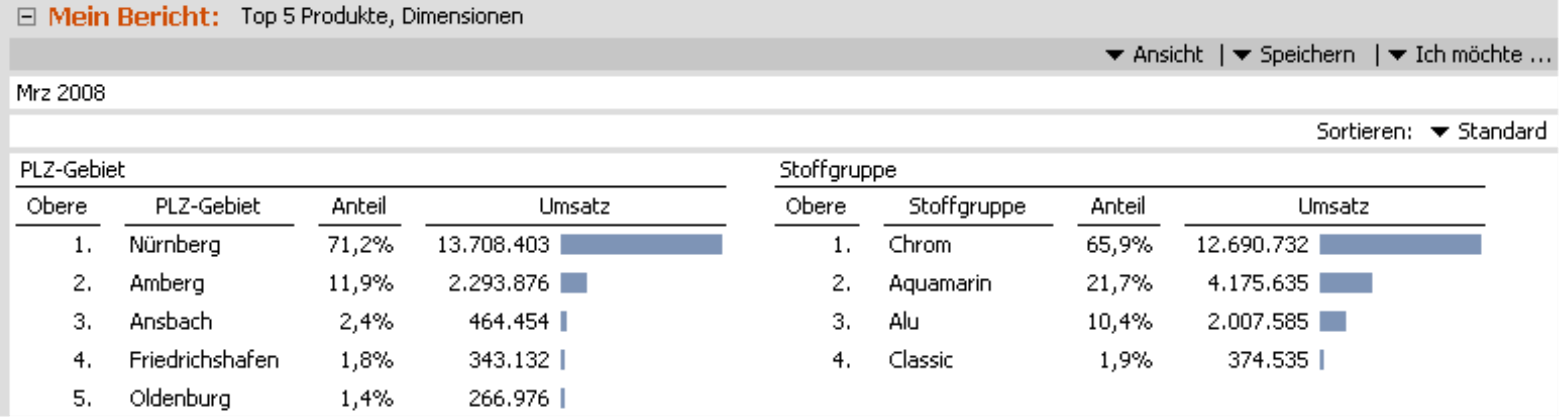Click the Mein Bericht title
This screenshot has width=1559, height=417.
(x=133, y=17)
